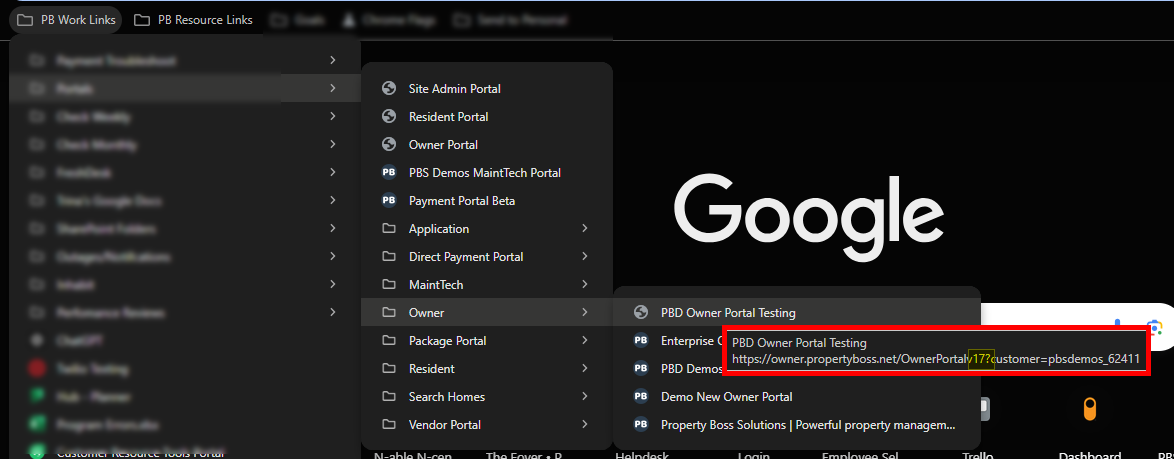Viewport: 1174px width, 459px height.
Task: Expand the Package Portal submenu arrow
Action: (x=585, y=341)
